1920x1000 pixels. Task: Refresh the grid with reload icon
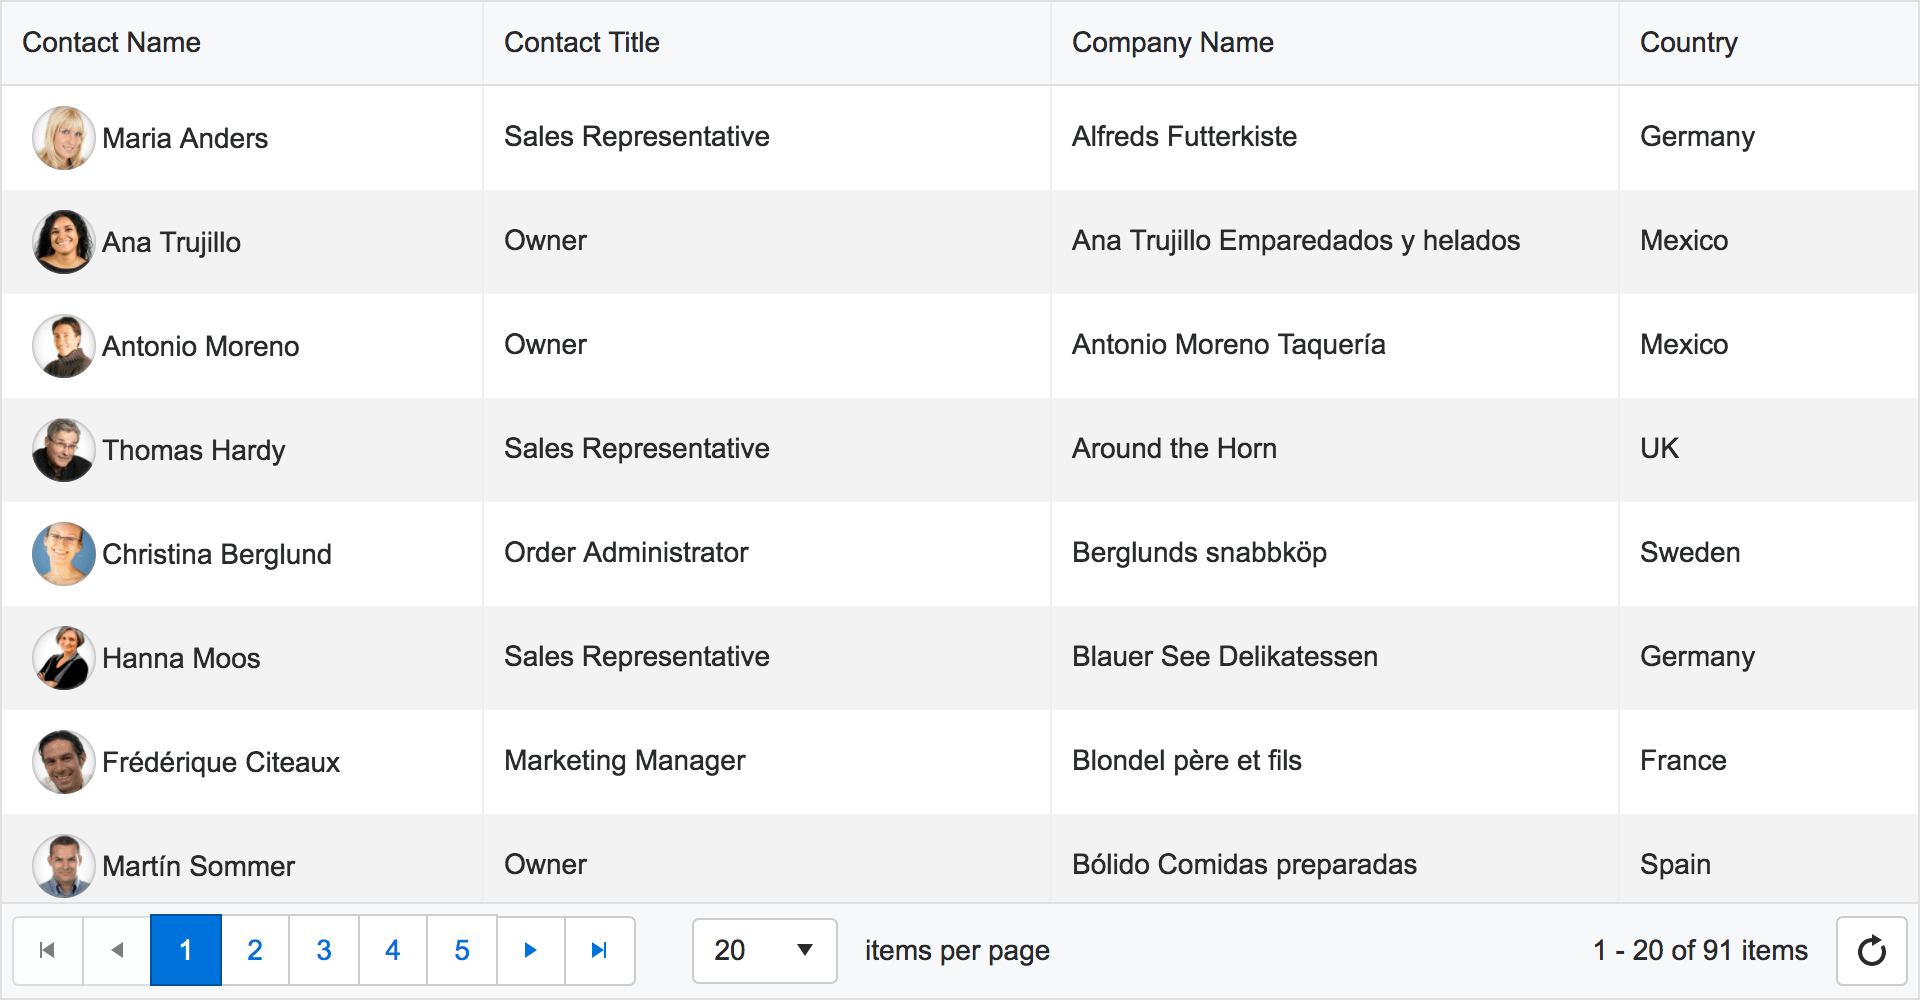pyautogui.click(x=1871, y=950)
